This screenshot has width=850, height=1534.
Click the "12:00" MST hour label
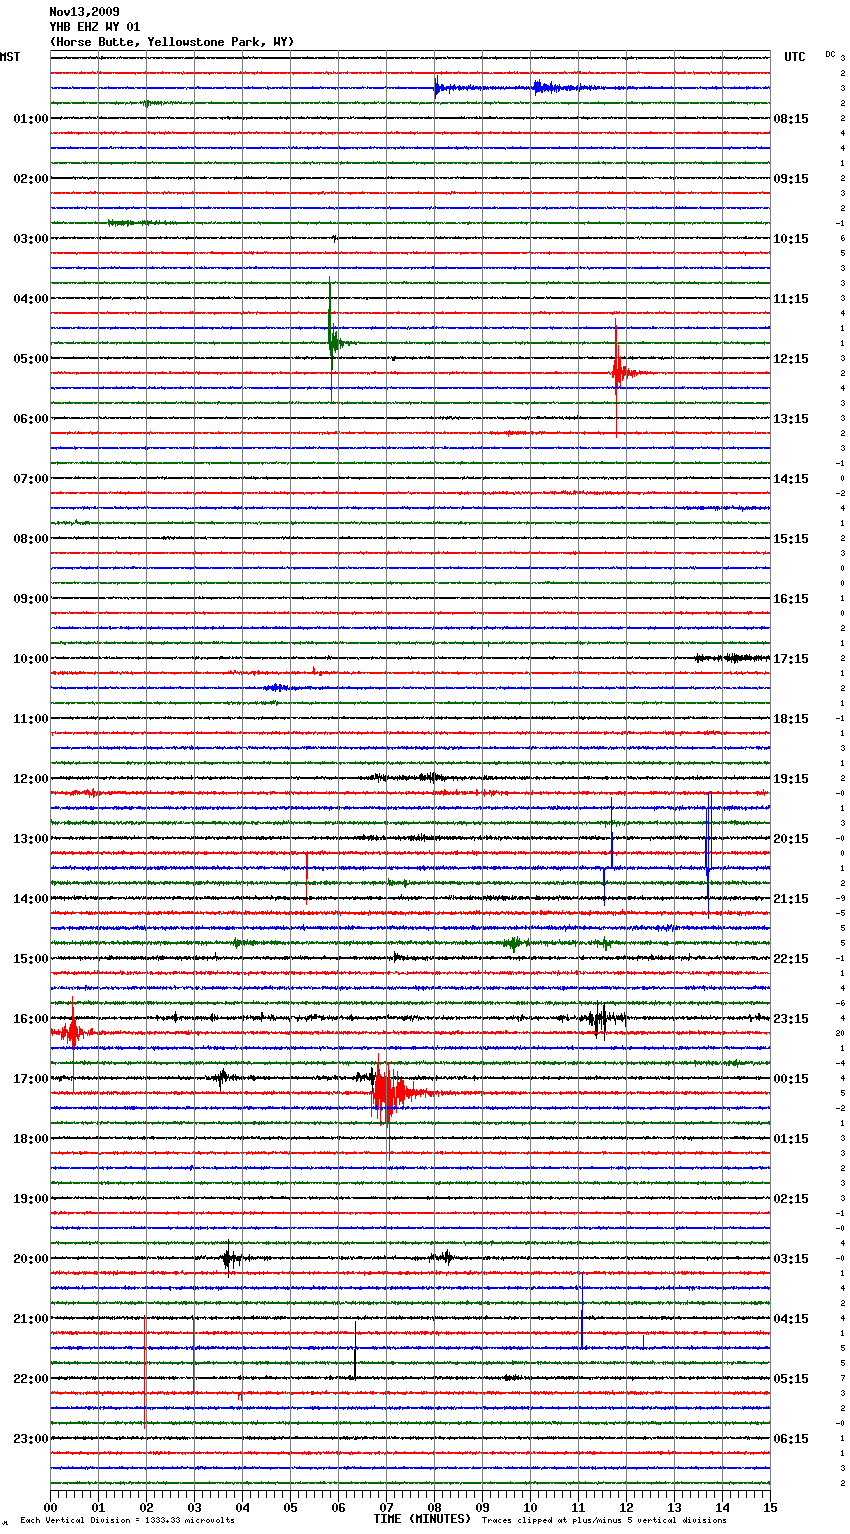tap(31, 779)
